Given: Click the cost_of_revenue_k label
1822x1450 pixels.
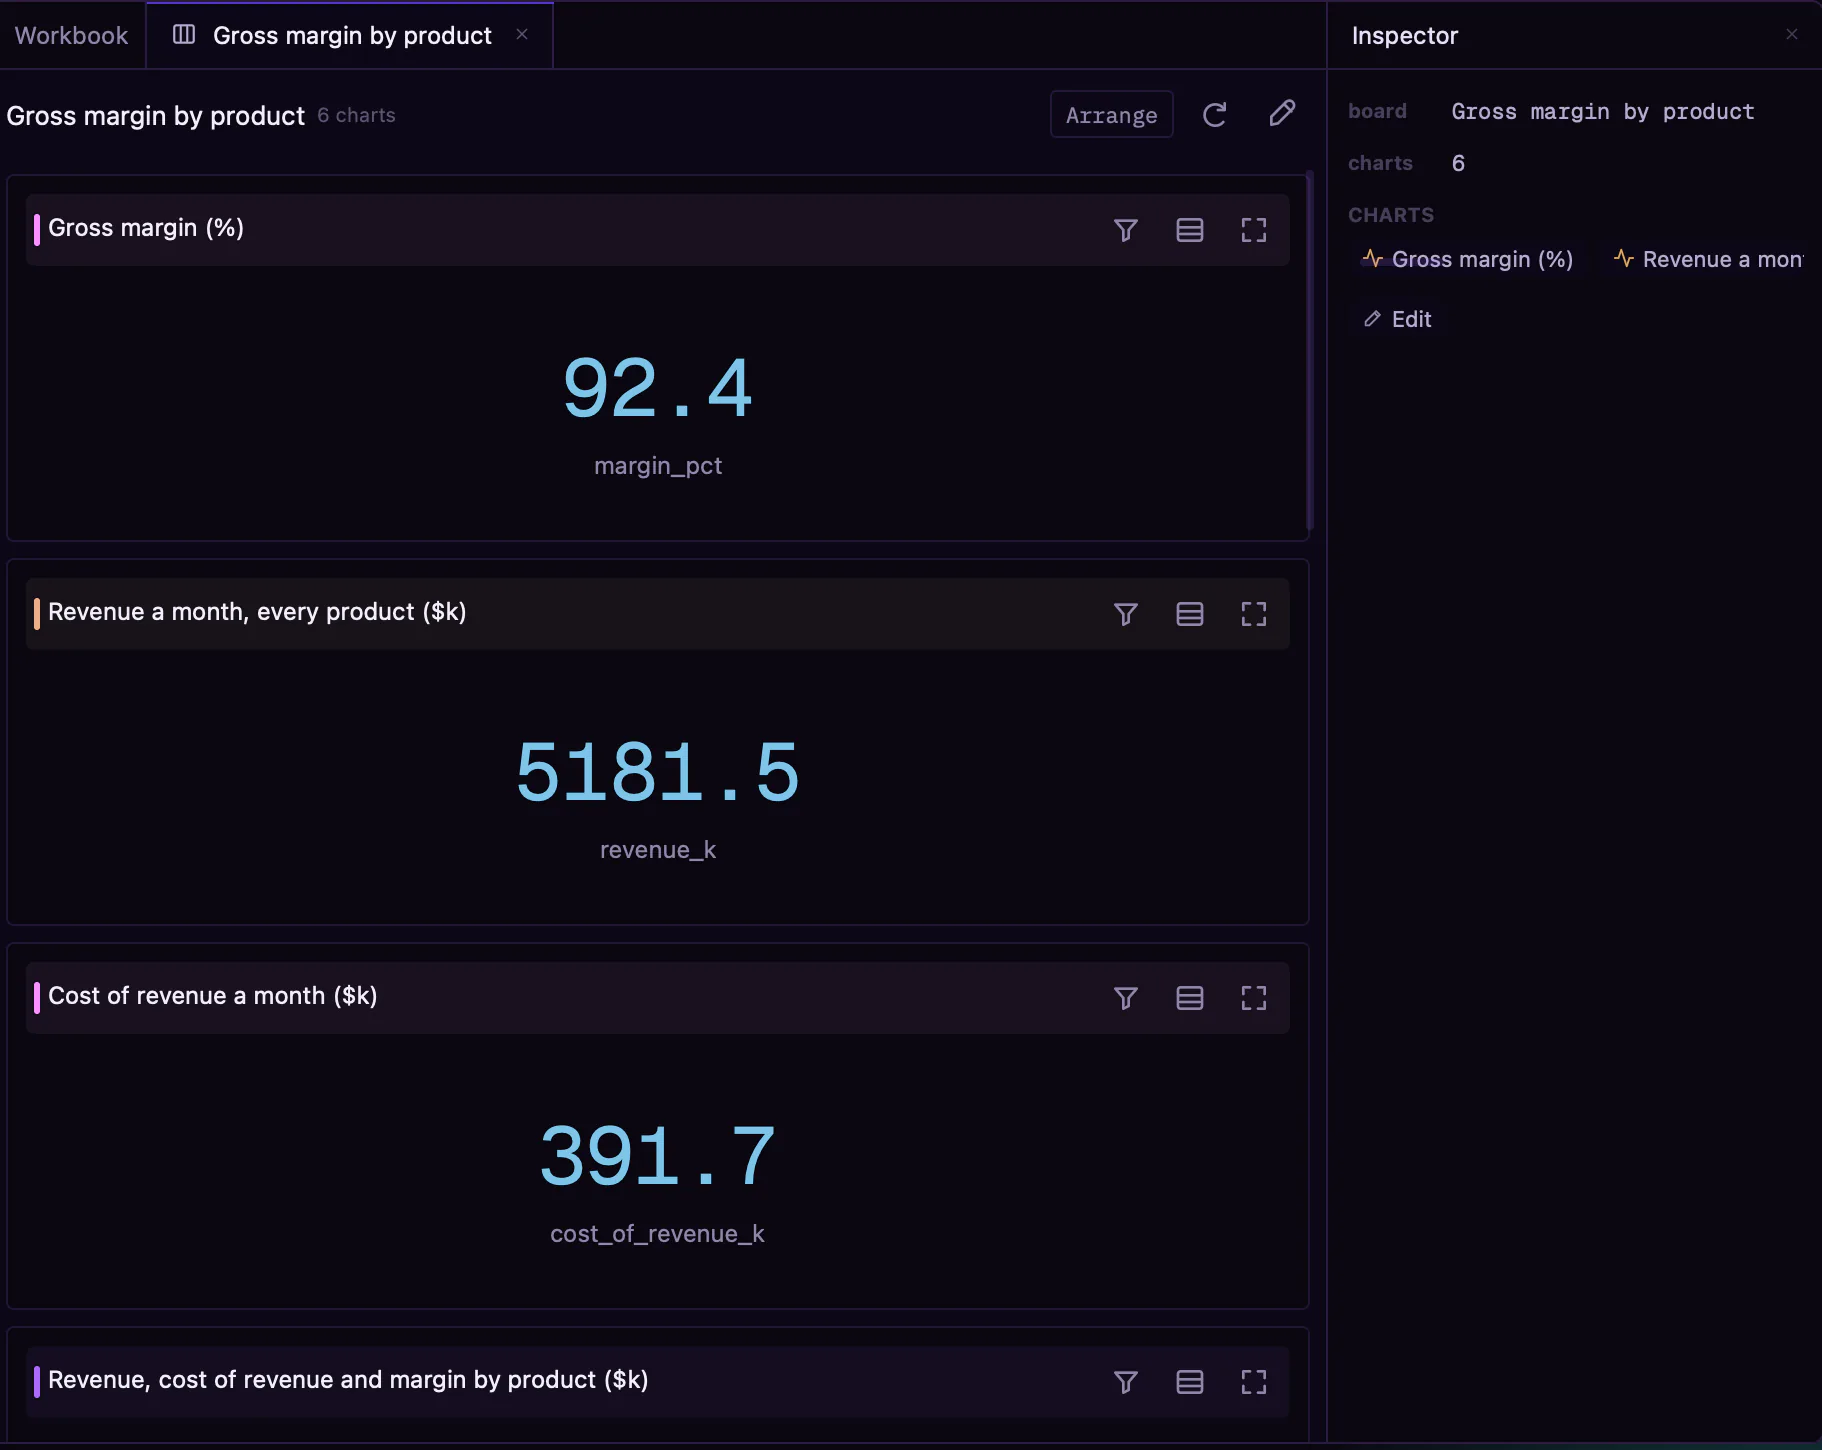Looking at the screenshot, I should (x=657, y=1234).
